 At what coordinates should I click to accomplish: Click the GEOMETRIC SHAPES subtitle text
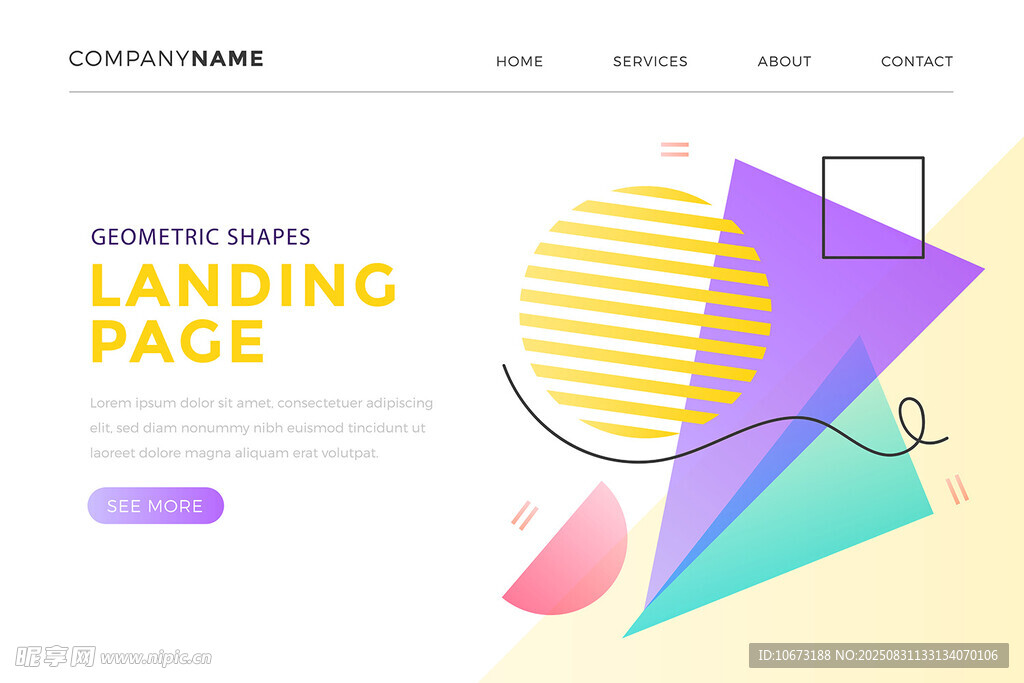201,237
